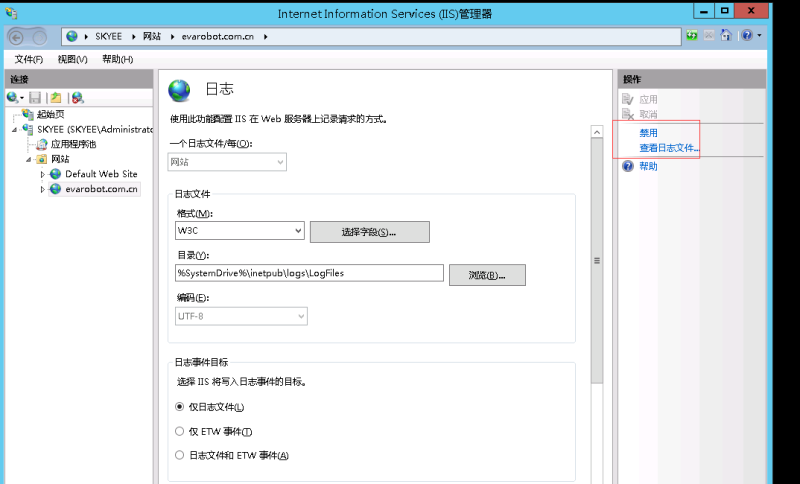Click the 选择字段(S)... button
Viewport: 800px width, 484px height.
click(x=369, y=232)
